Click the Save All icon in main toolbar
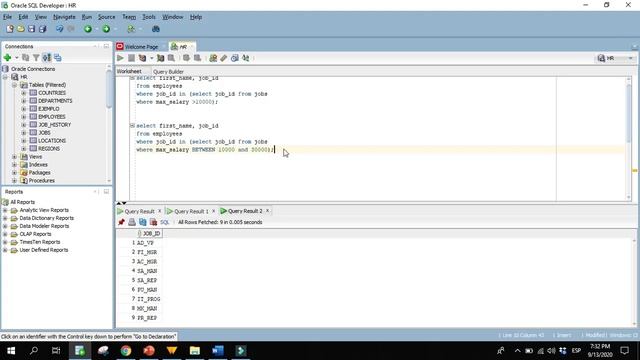 coord(42,29)
